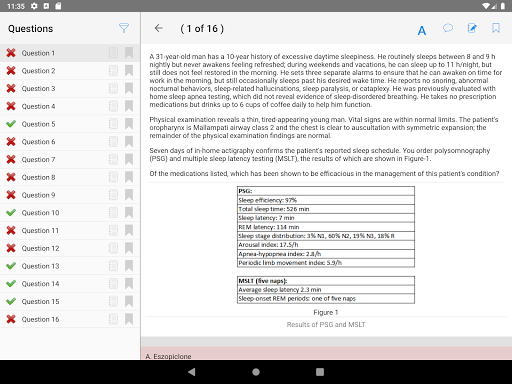Click bookmark flag on Question 10 row
Image resolution: width=512 pixels, height=384 pixels.
[129, 213]
